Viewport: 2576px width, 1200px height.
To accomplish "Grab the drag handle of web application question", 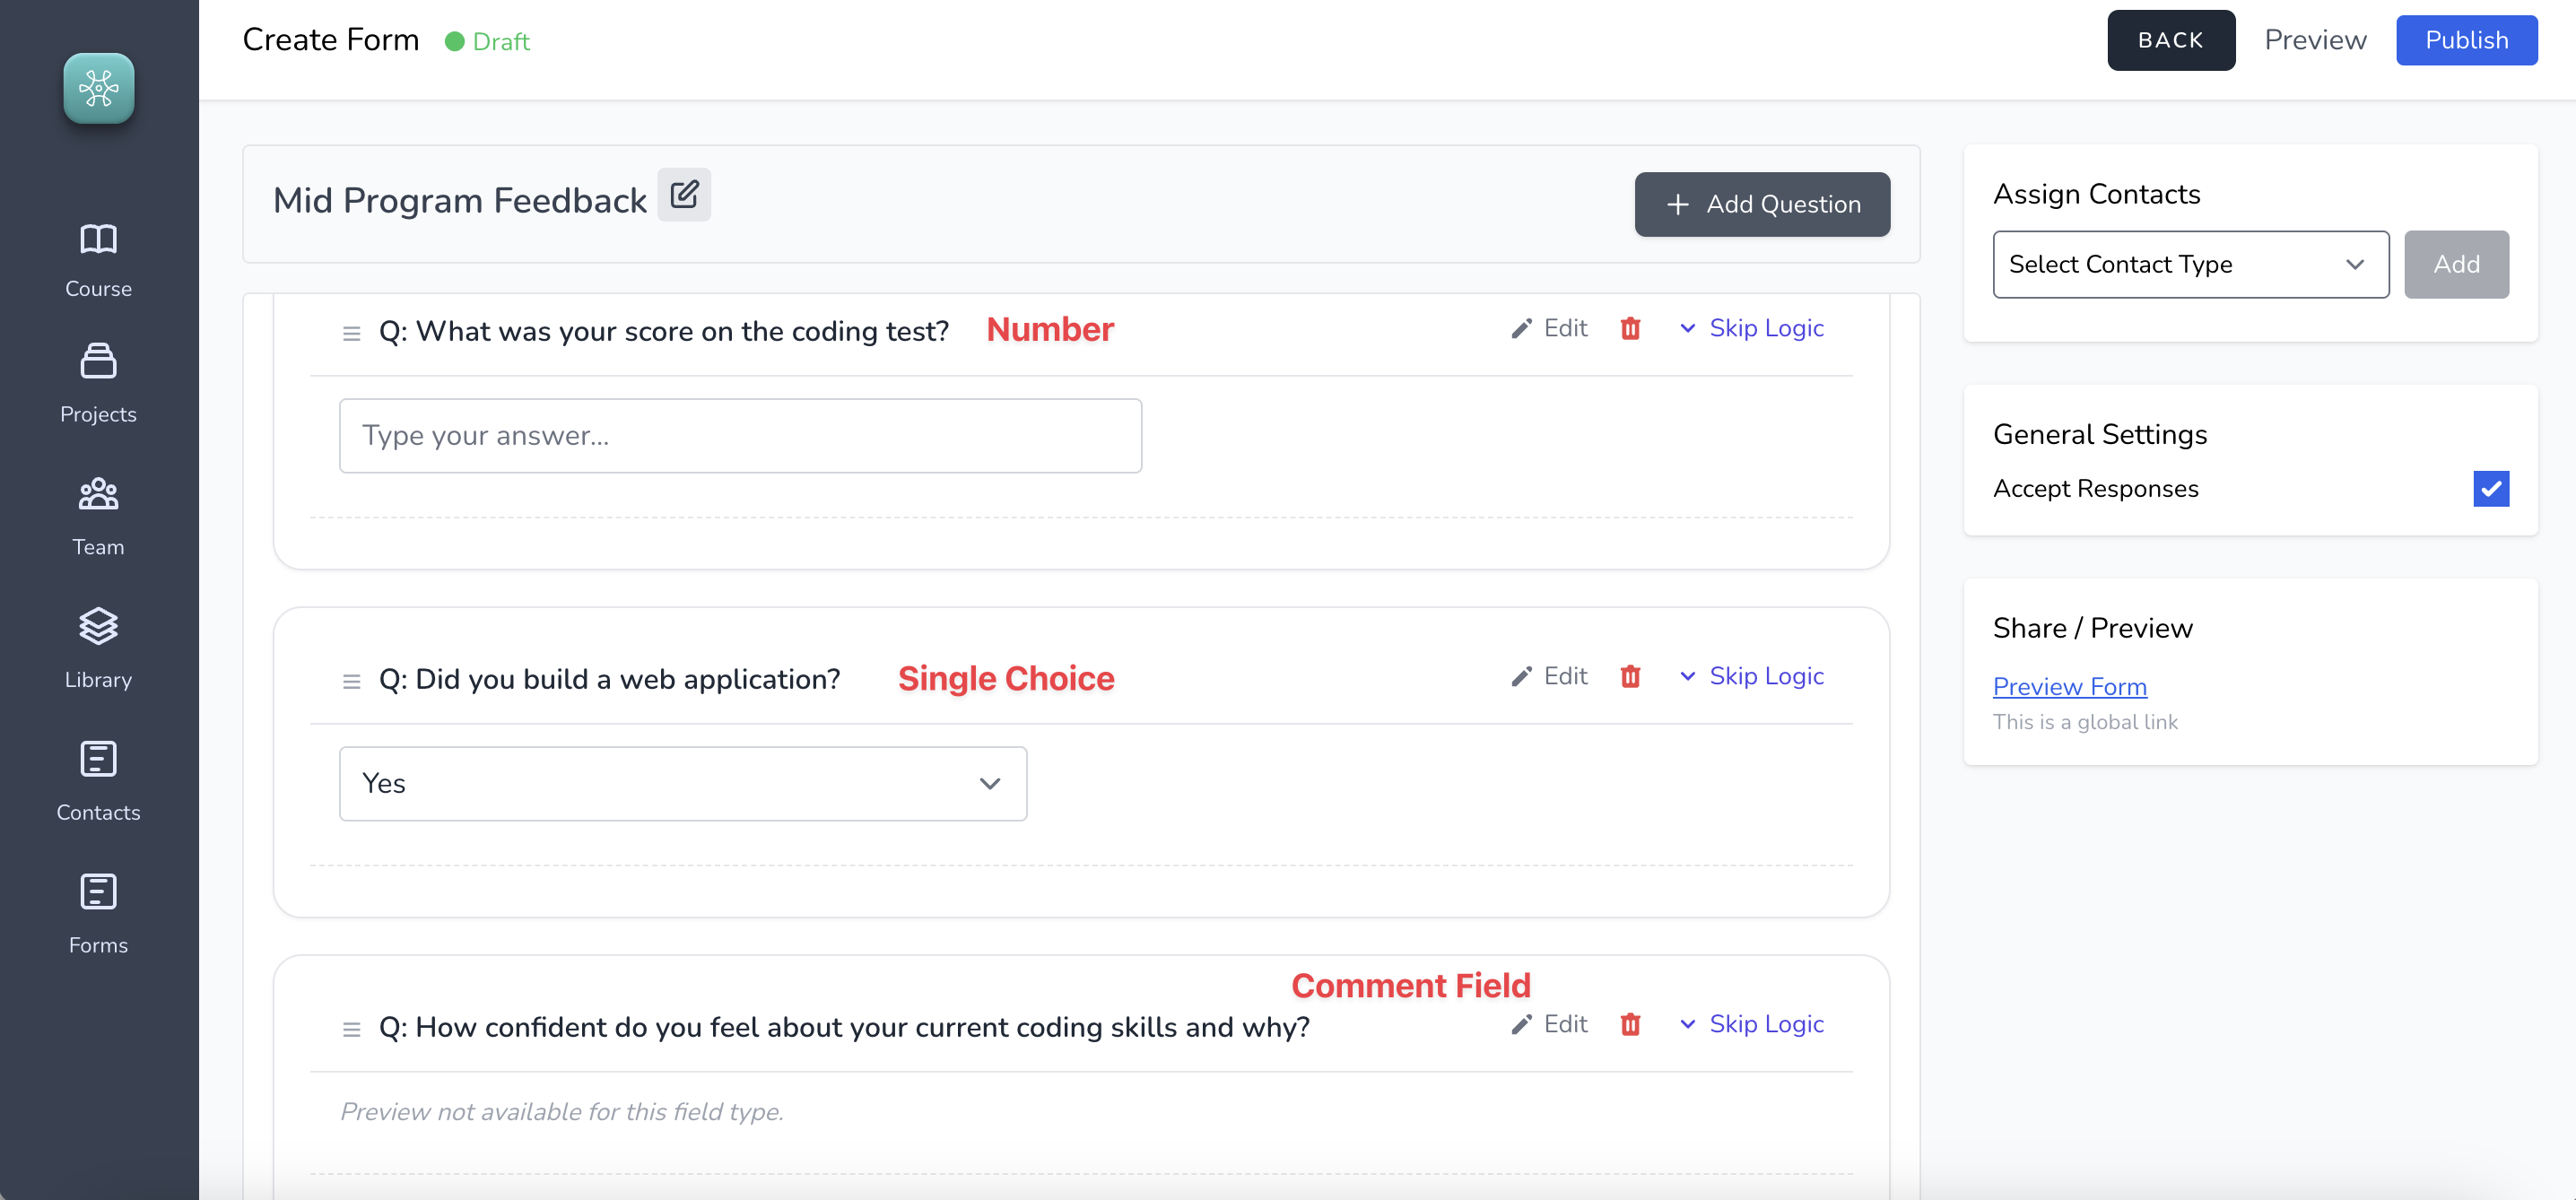I will click(351, 681).
